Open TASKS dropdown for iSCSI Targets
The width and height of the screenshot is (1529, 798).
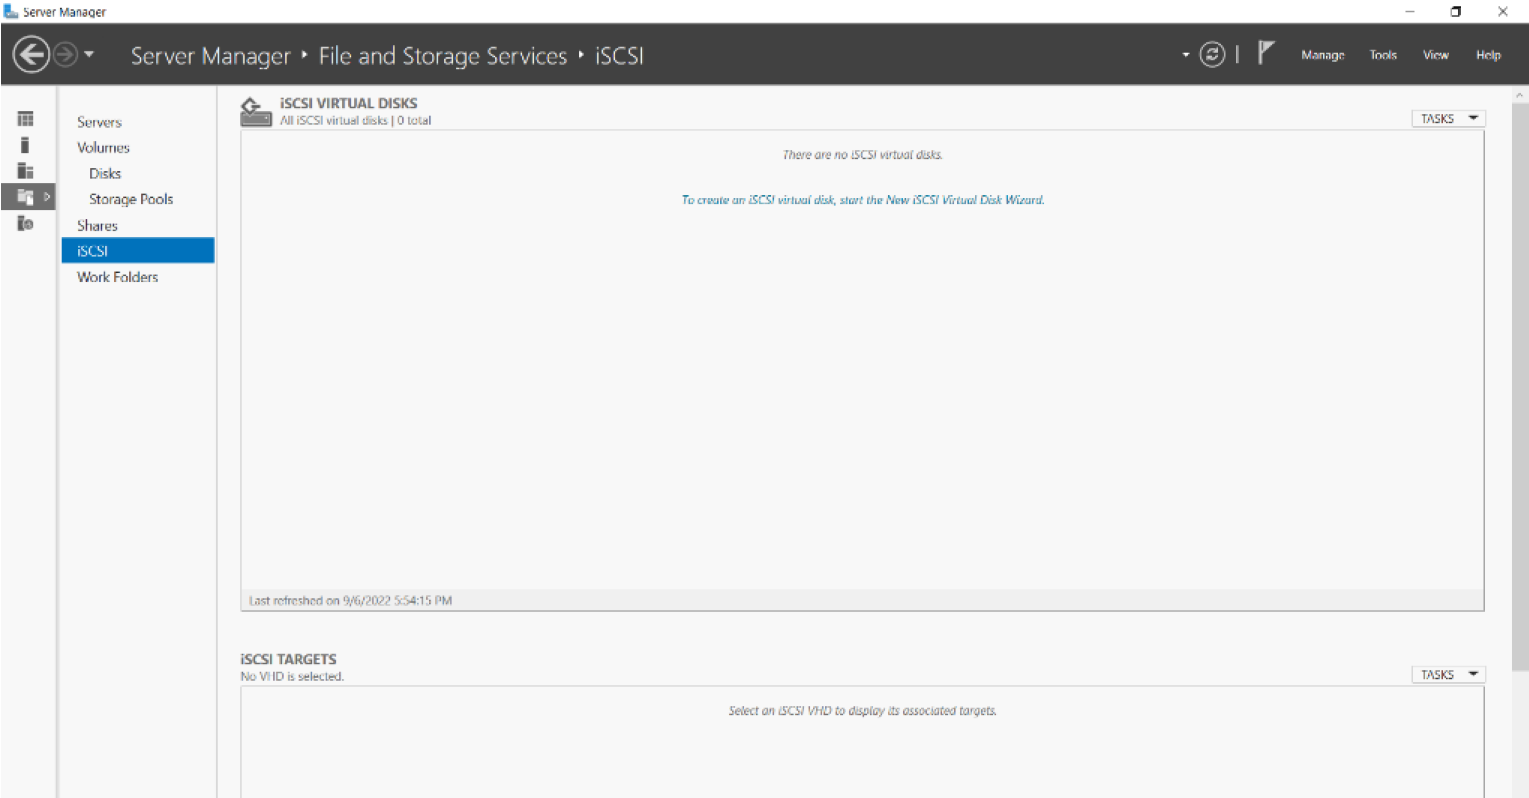[1448, 675]
